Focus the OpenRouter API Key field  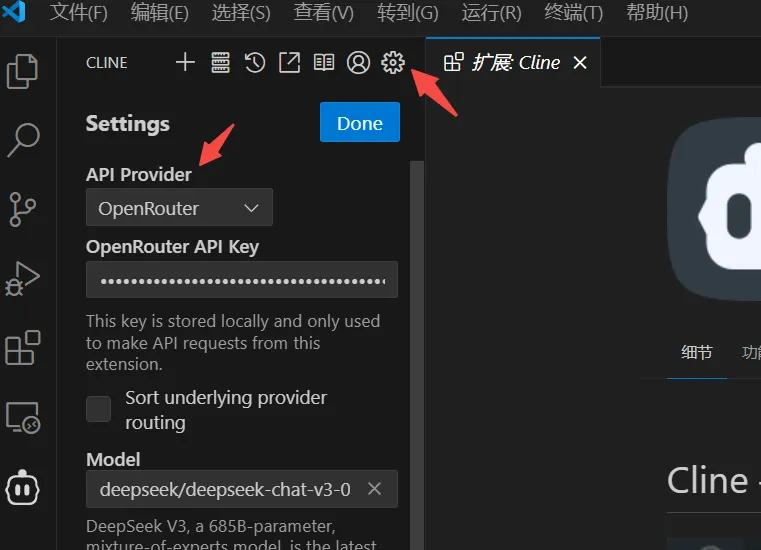coord(242,280)
